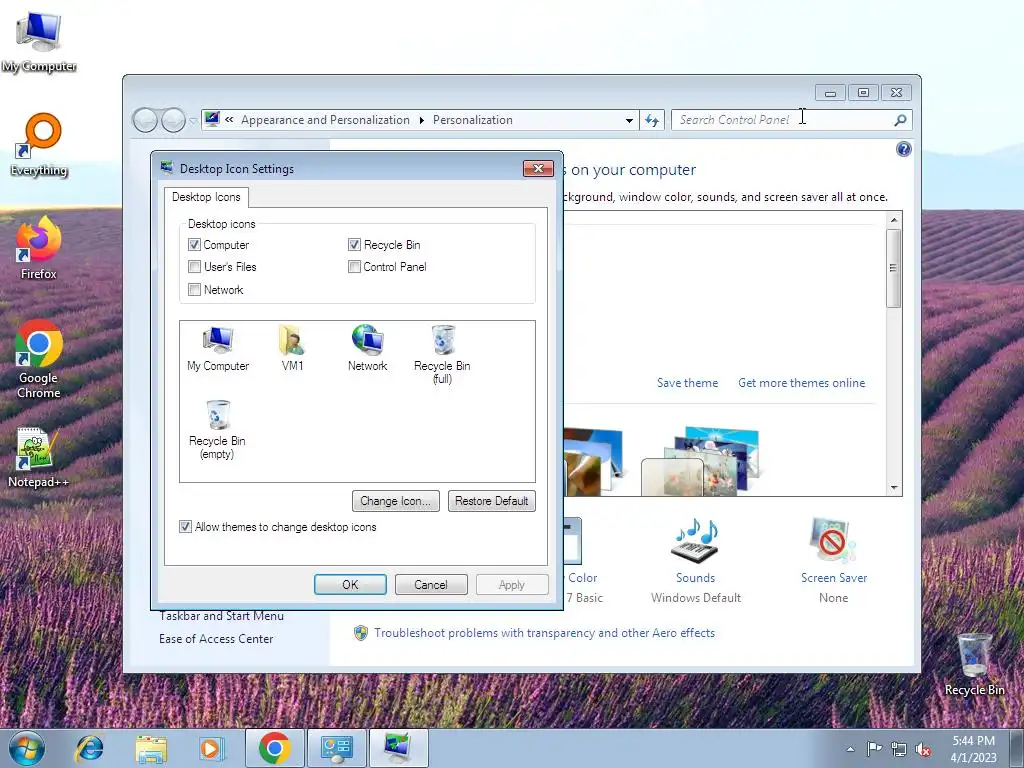Uncheck the Computer desktop icon checkbox
The height and width of the screenshot is (768, 1024).
pos(194,245)
